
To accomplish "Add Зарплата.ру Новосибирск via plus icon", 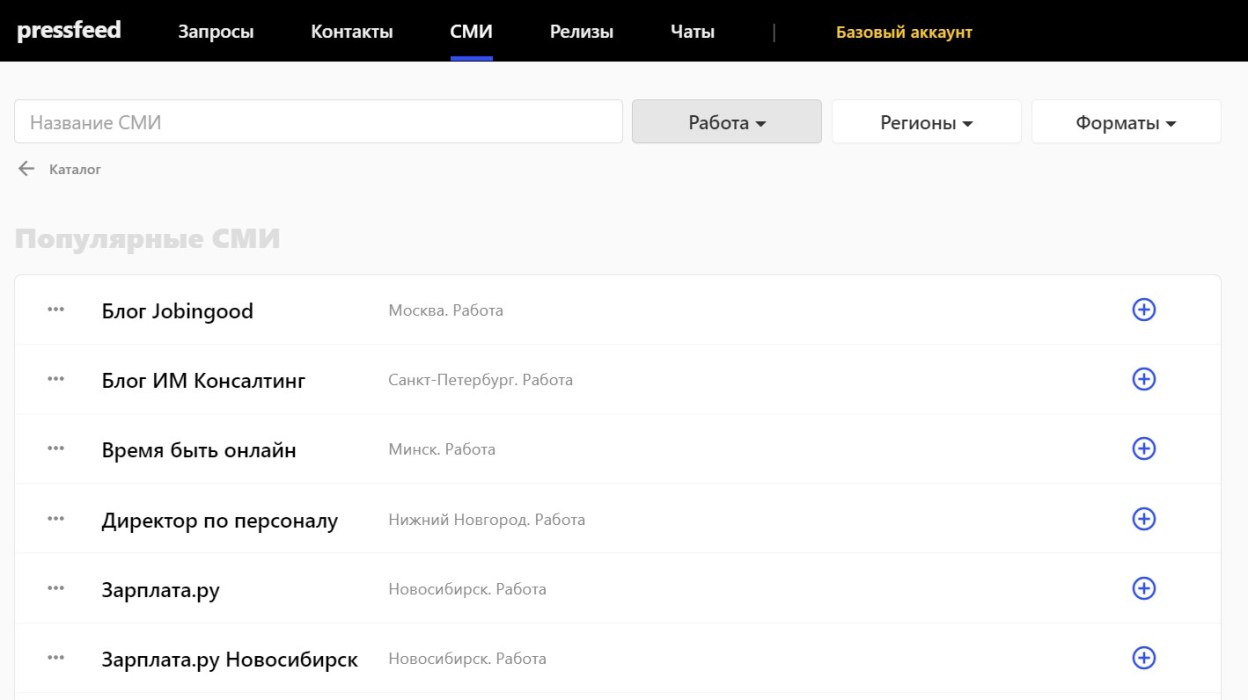I will pyautogui.click(x=1143, y=658).
